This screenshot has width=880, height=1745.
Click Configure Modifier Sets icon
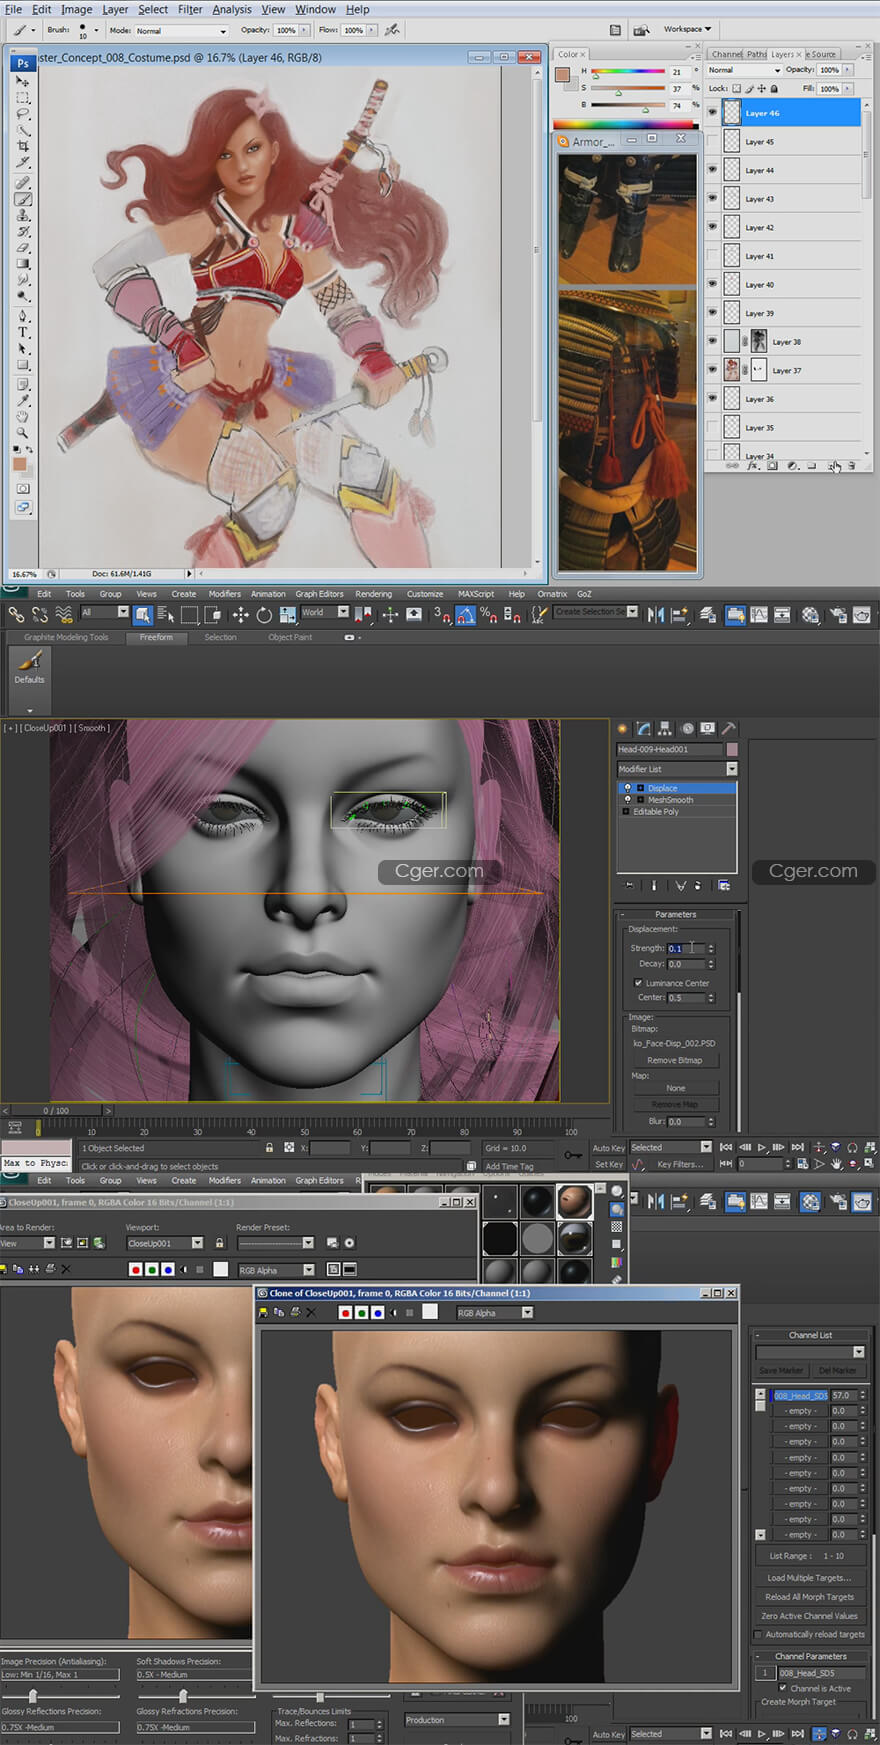coord(724,885)
